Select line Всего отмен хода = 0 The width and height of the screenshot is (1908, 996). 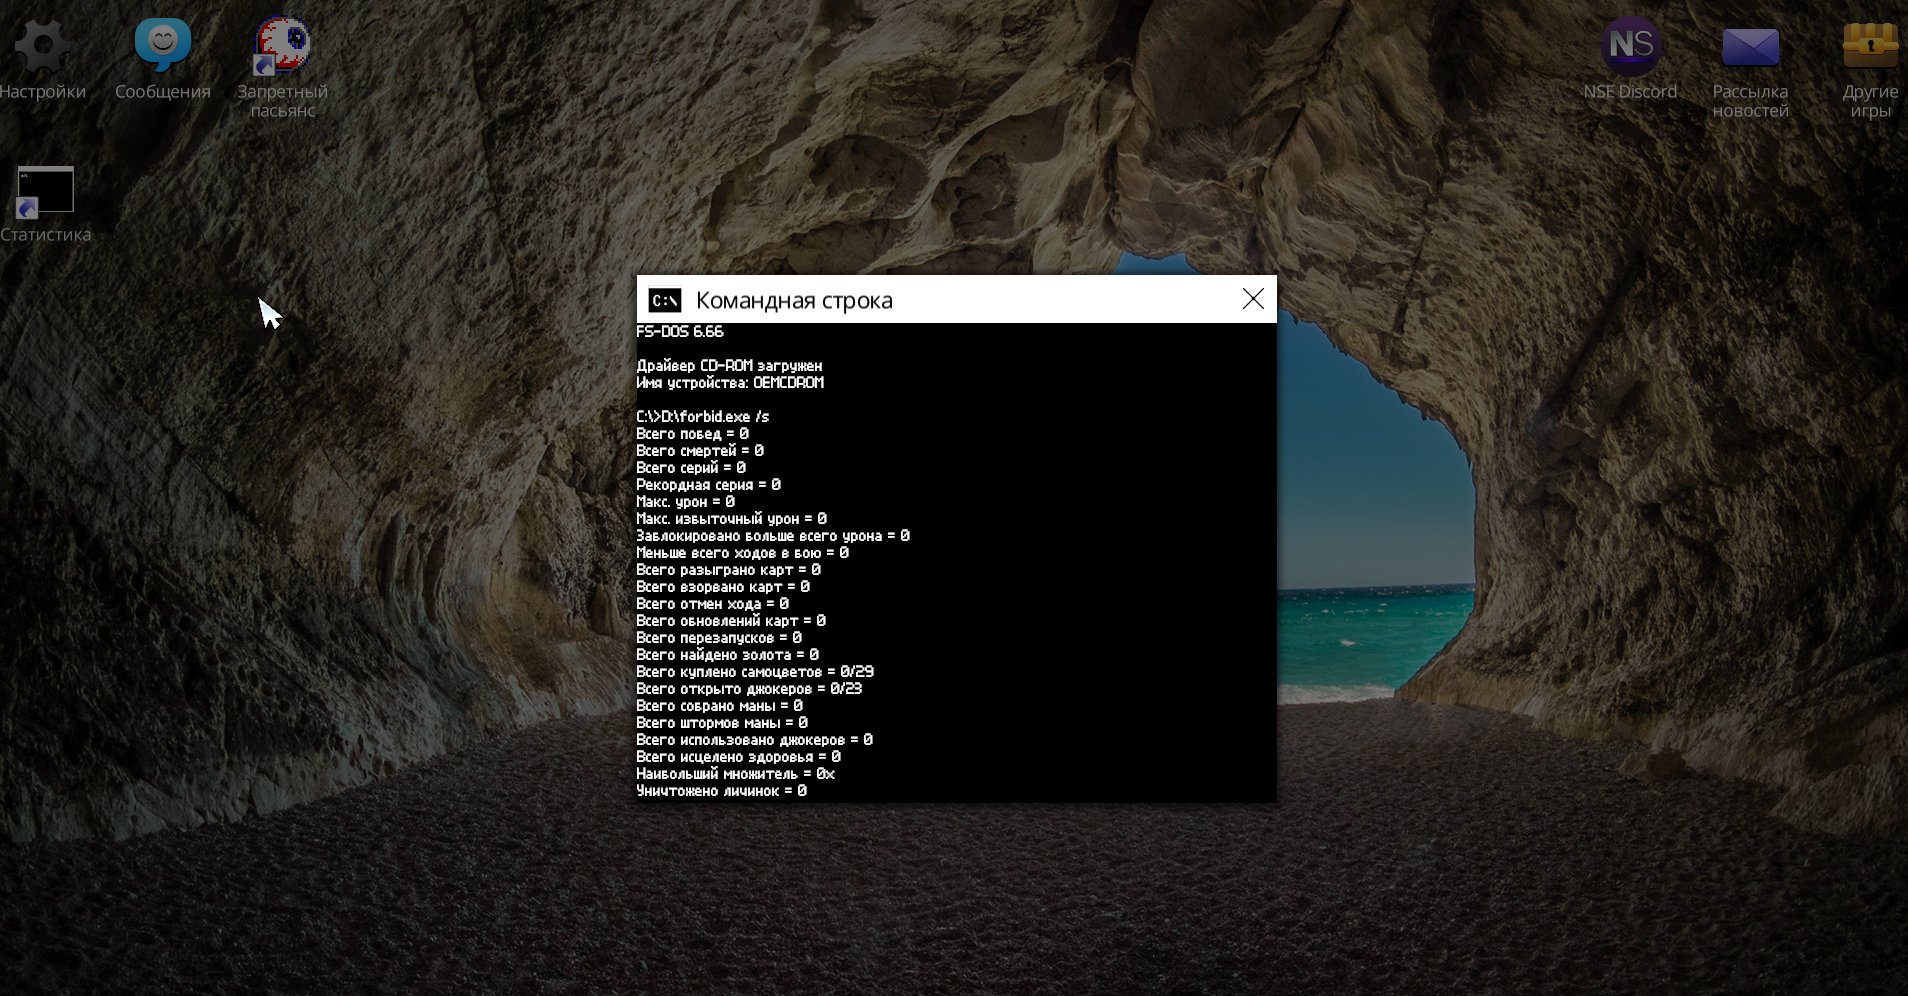(x=713, y=604)
